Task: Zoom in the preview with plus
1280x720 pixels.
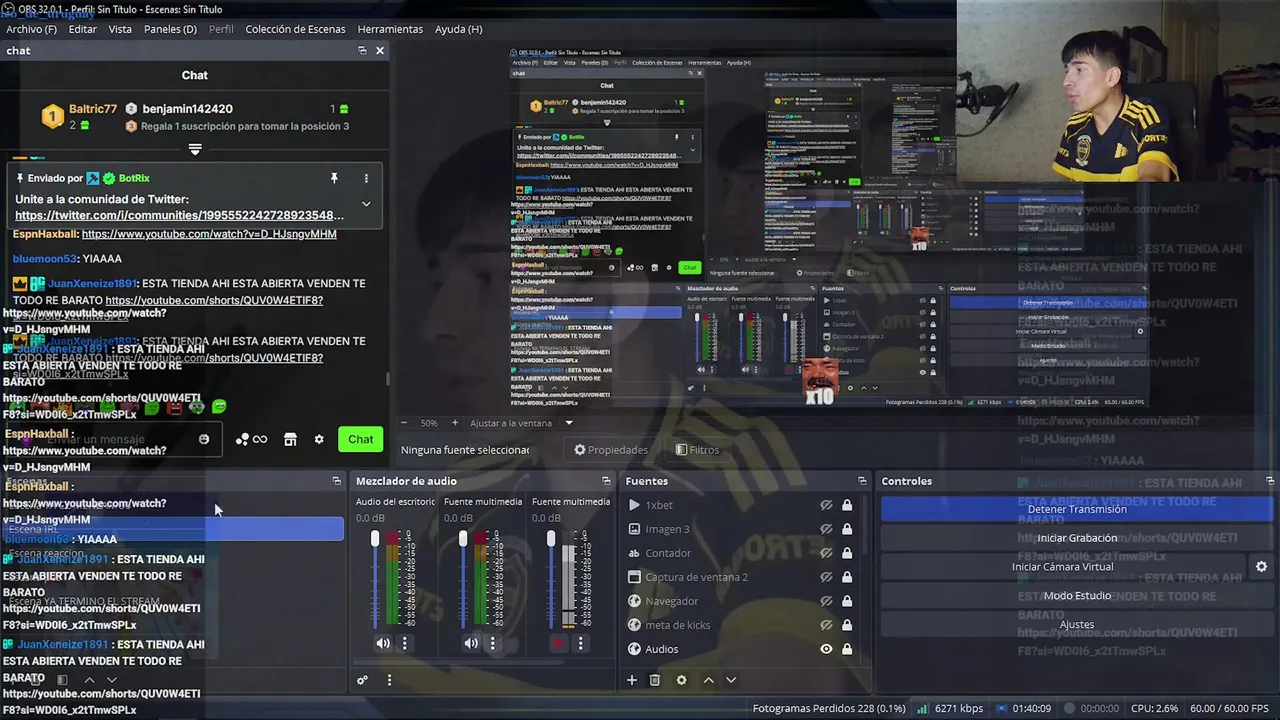Action: (455, 423)
